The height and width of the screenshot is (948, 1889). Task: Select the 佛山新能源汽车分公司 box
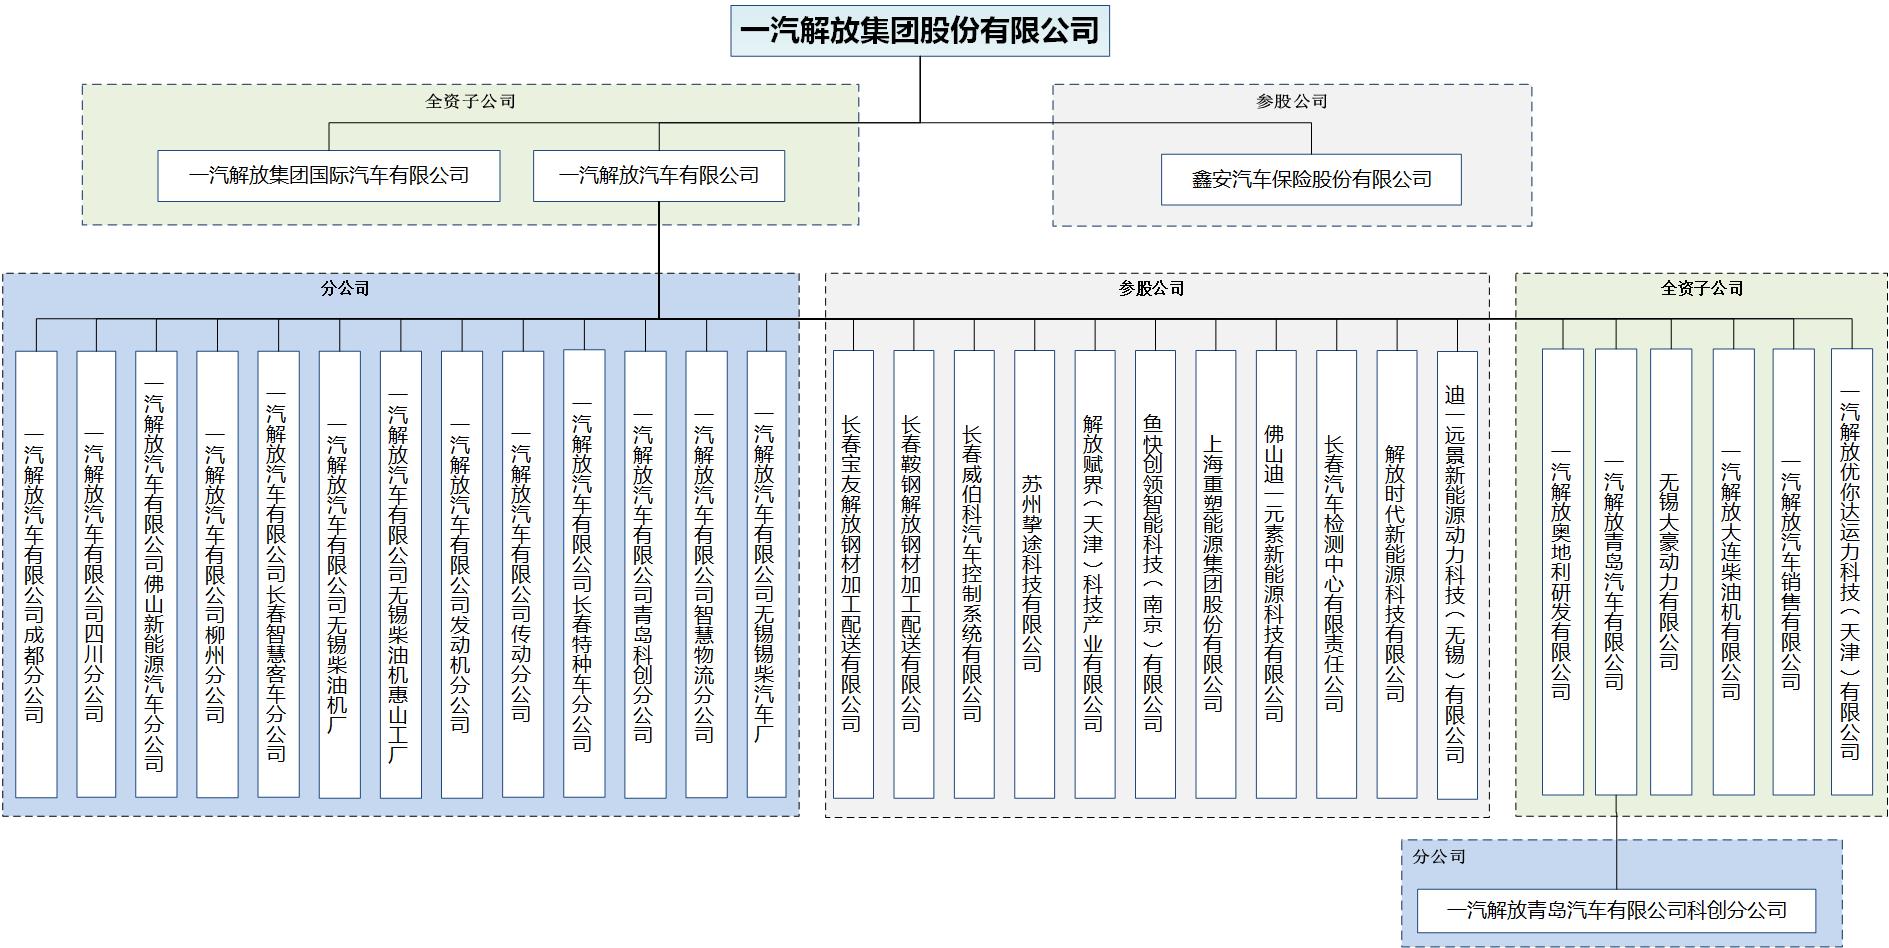click(156, 574)
